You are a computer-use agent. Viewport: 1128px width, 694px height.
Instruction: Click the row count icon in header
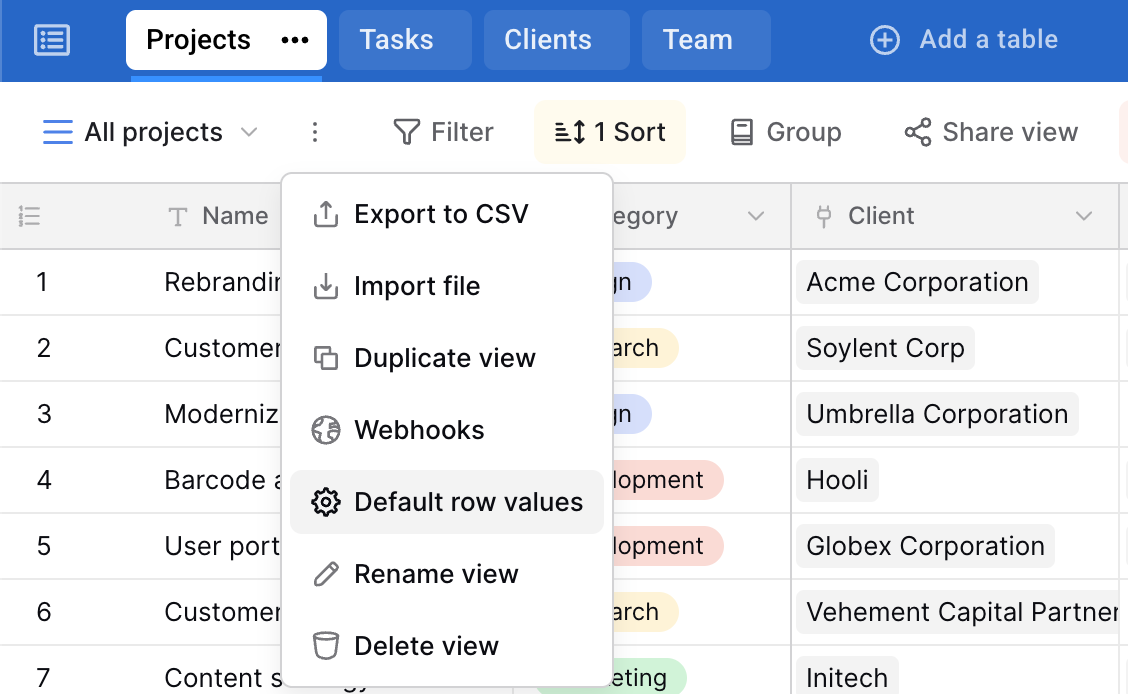[29, 216]
